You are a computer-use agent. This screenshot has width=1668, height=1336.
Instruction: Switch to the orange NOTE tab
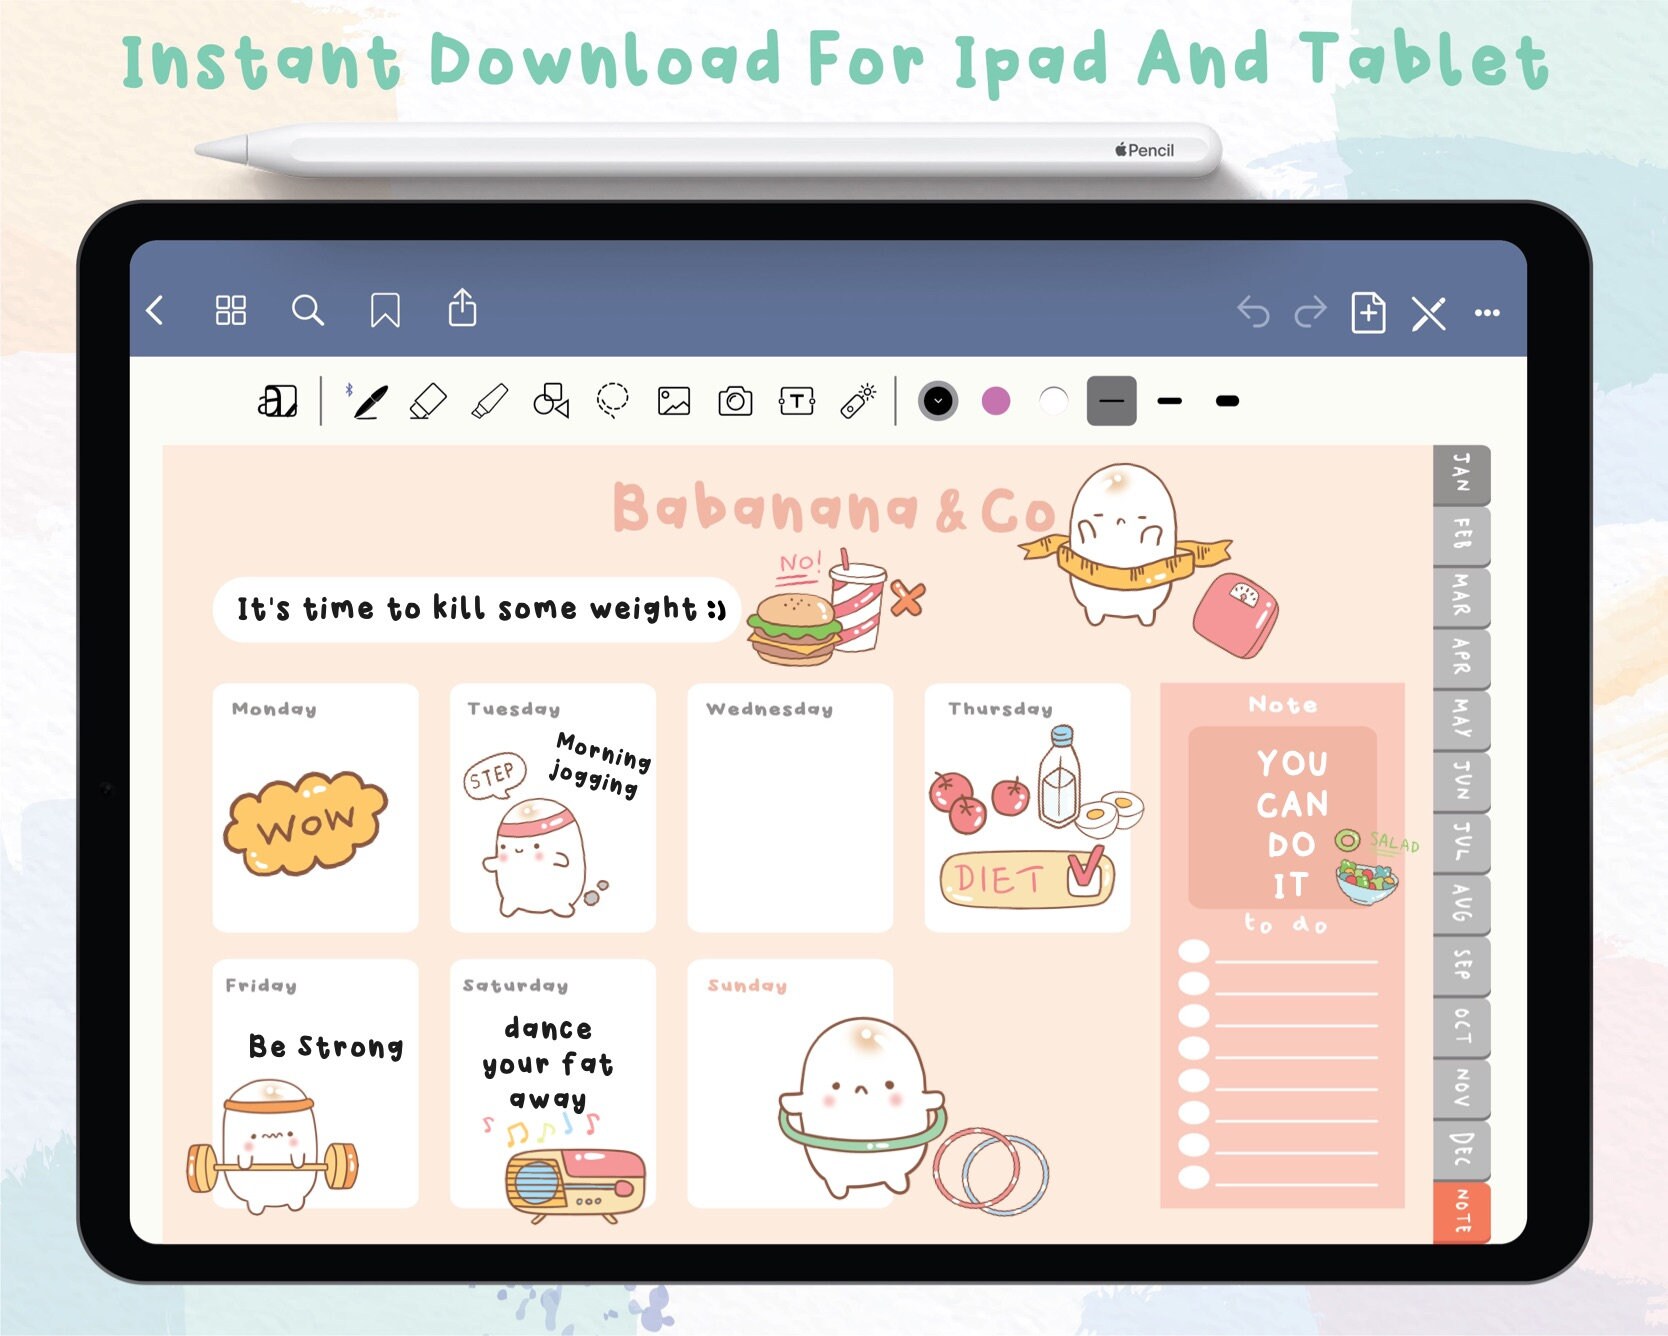[x=1461, y=1212]
